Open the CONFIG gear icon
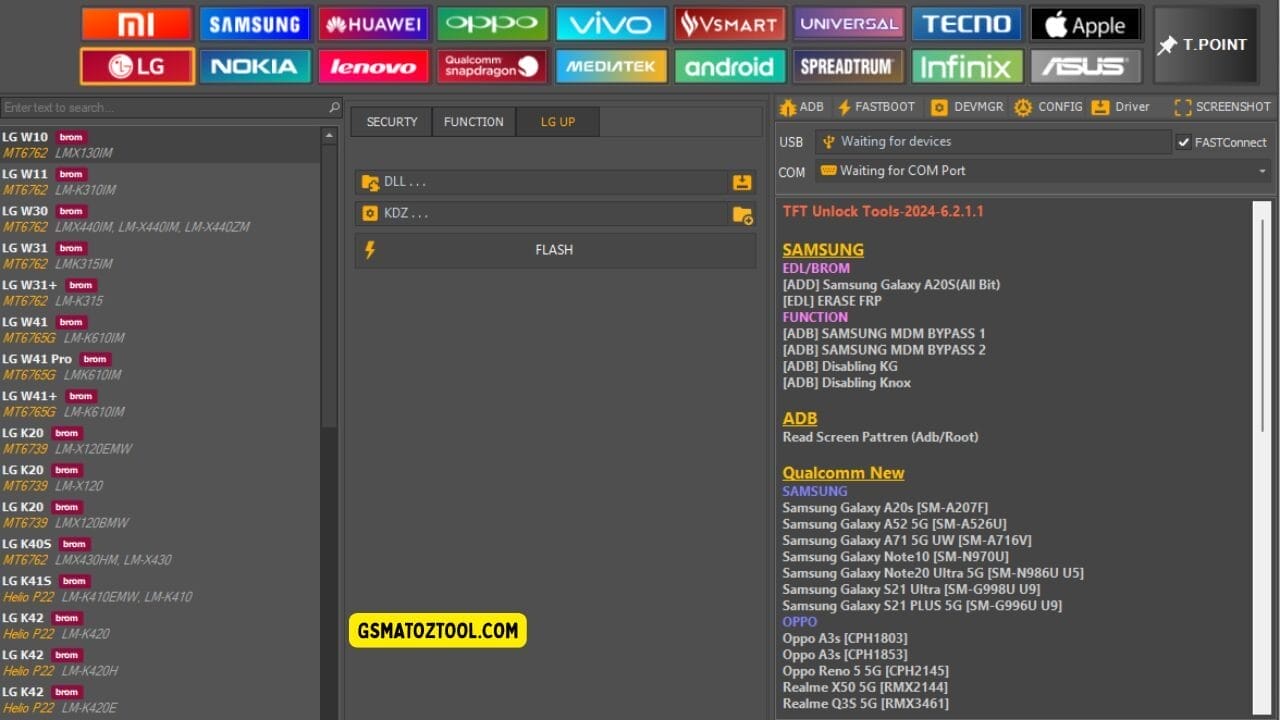 tap(1022, 107)
